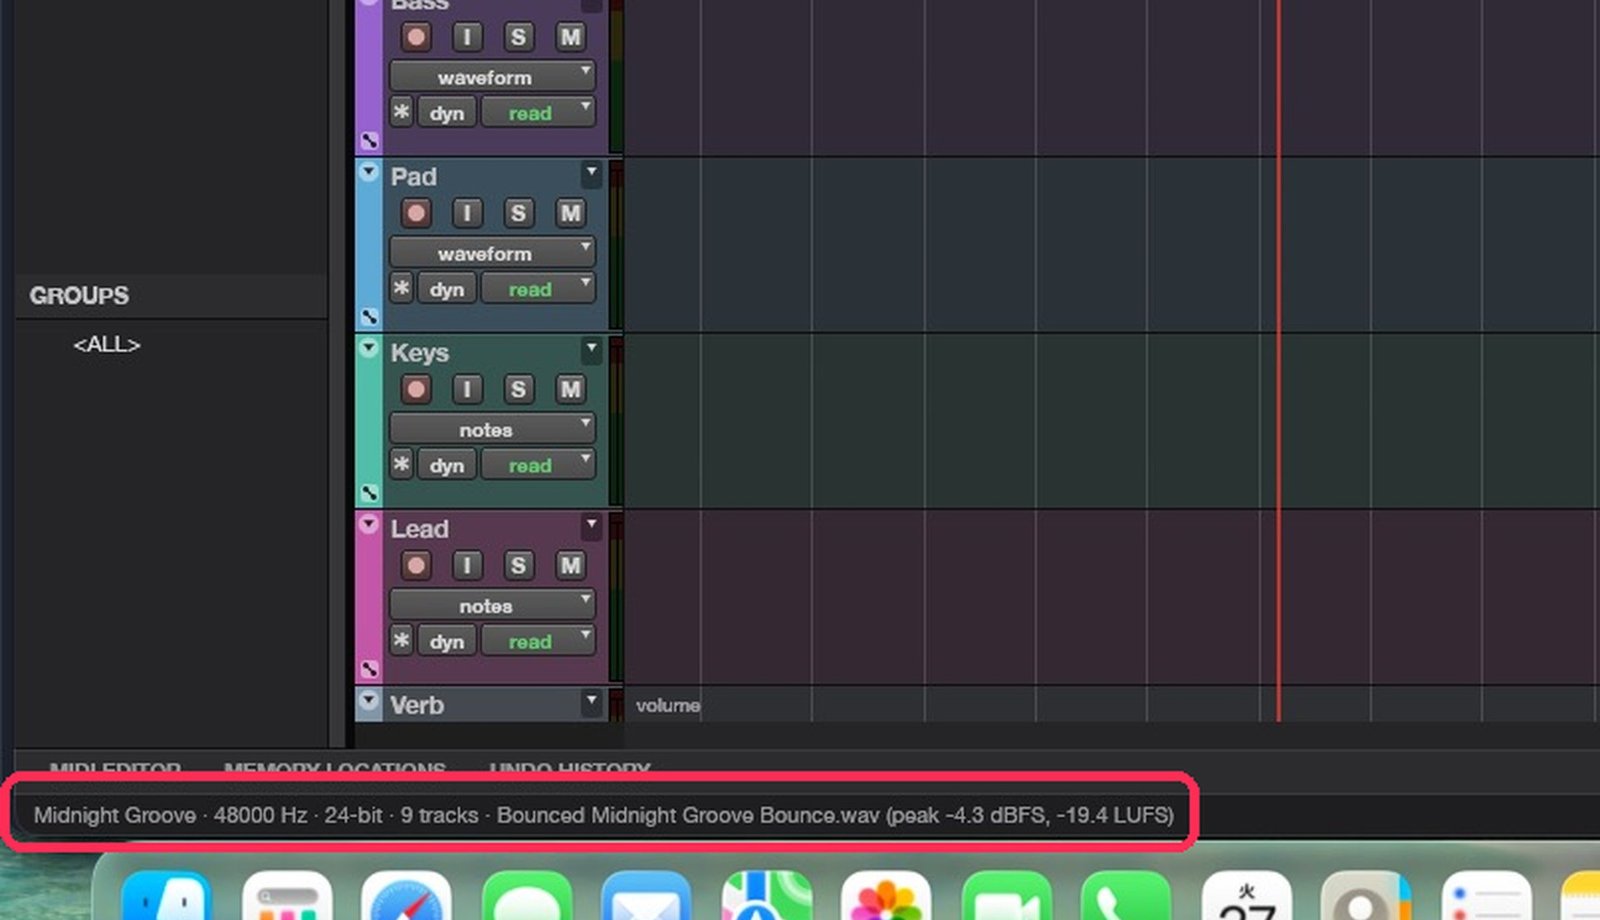This screenshot has width=1600, height=920.
Task: Record-arm the Pad track
Action: click(416, 213)
